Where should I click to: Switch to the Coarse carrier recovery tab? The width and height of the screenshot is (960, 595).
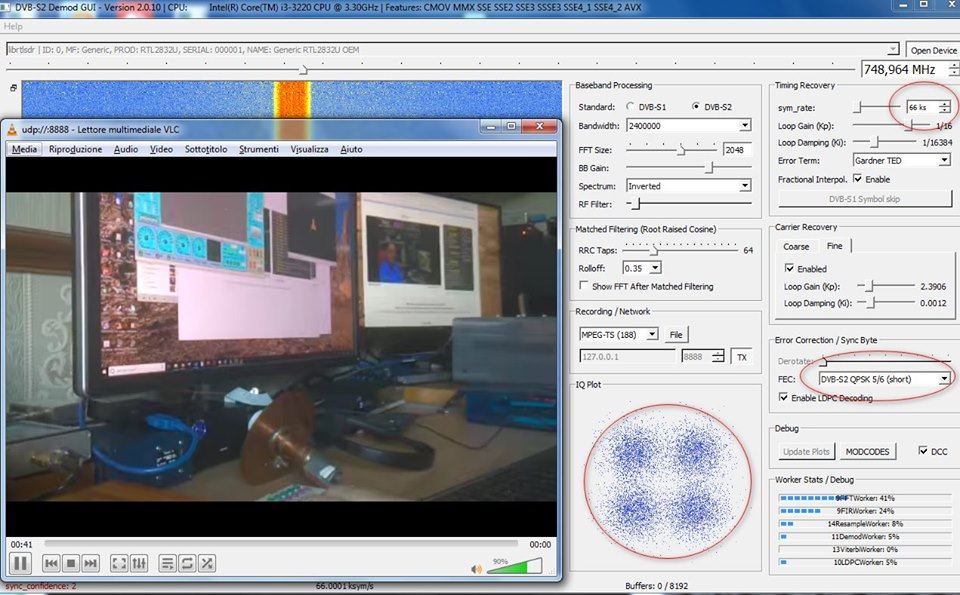796,246
